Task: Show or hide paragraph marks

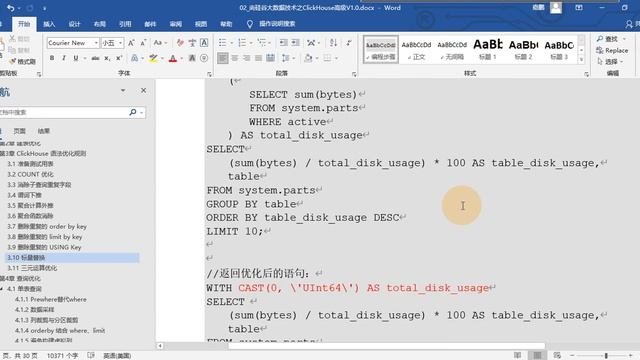Action: [348, 43]
